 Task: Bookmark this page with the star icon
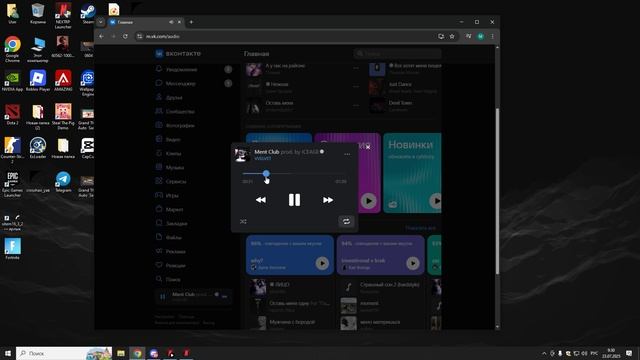[x=452, y=36]
